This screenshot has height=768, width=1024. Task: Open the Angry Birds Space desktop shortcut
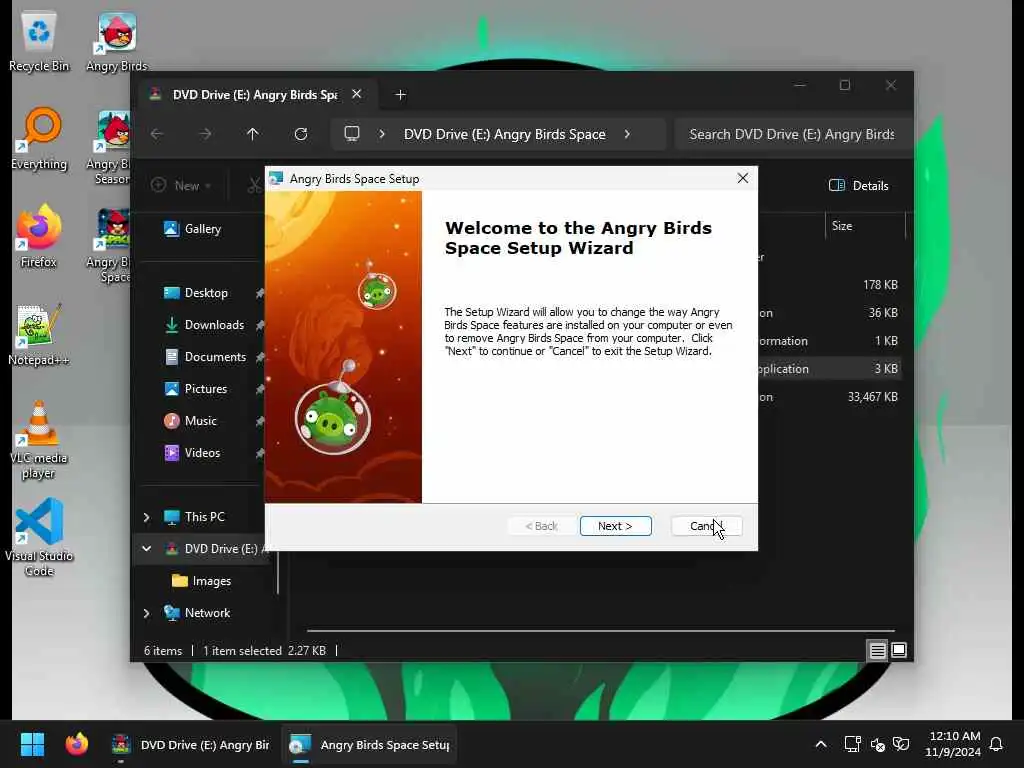[108, 246]
